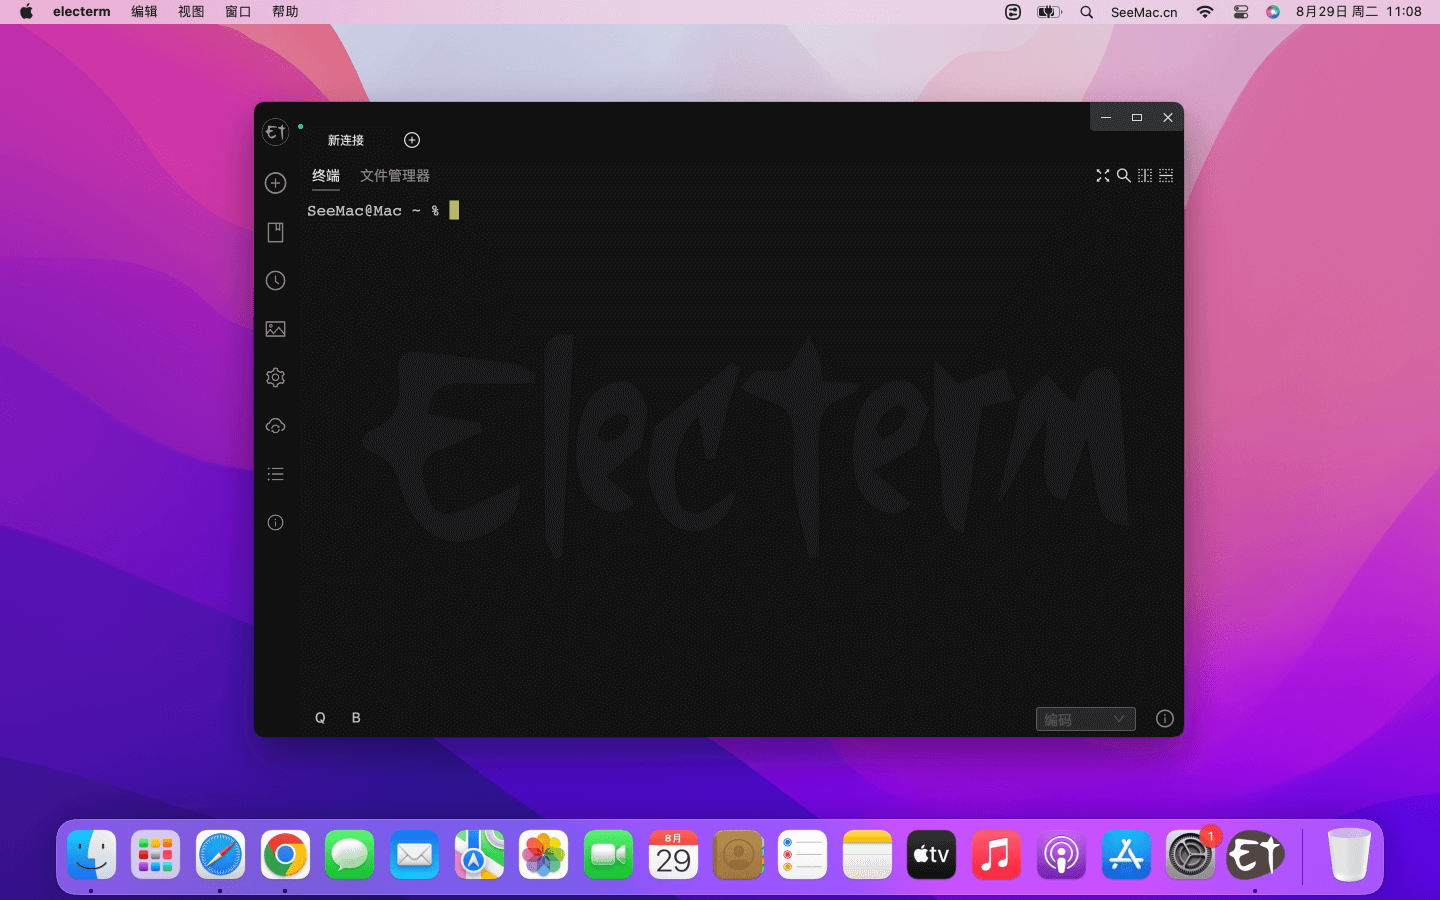Open the Apple menu
1440x900 pixels.
click(x=26, y=12)
